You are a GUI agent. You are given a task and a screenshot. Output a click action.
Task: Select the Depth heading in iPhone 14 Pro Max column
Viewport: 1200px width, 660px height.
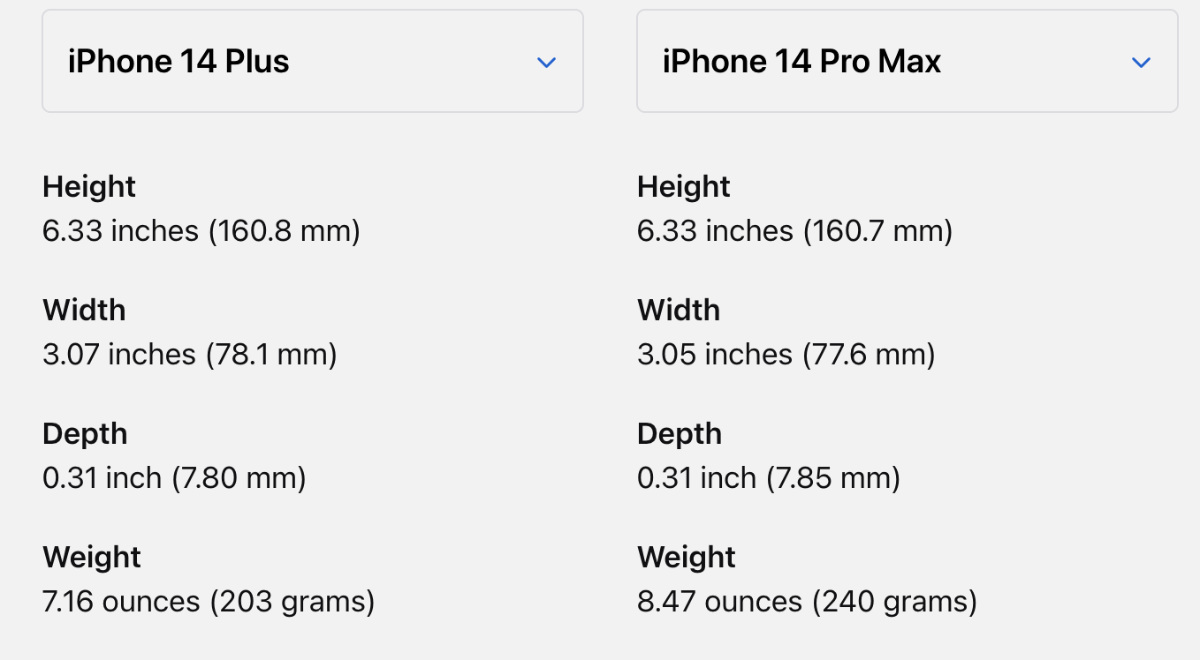[x=680, y=434]
